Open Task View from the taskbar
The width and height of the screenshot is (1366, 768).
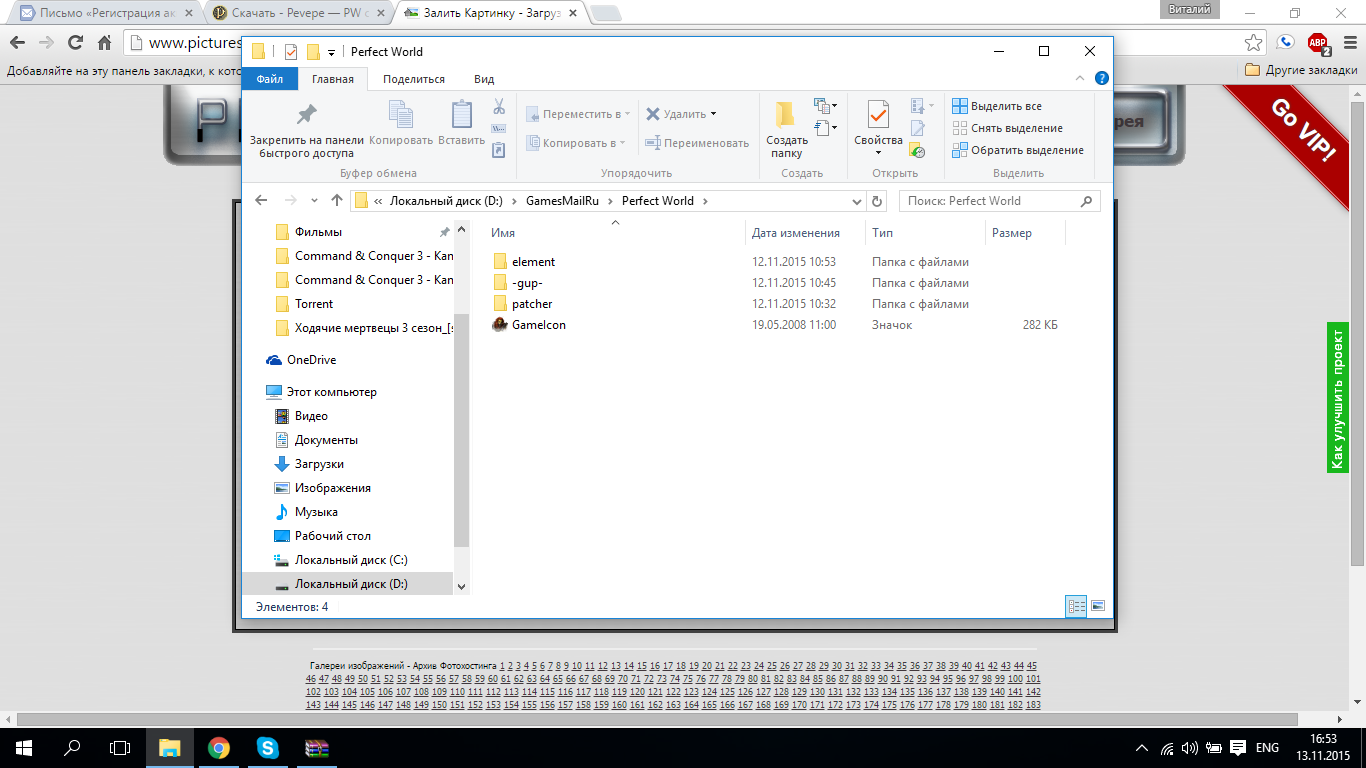120,748
